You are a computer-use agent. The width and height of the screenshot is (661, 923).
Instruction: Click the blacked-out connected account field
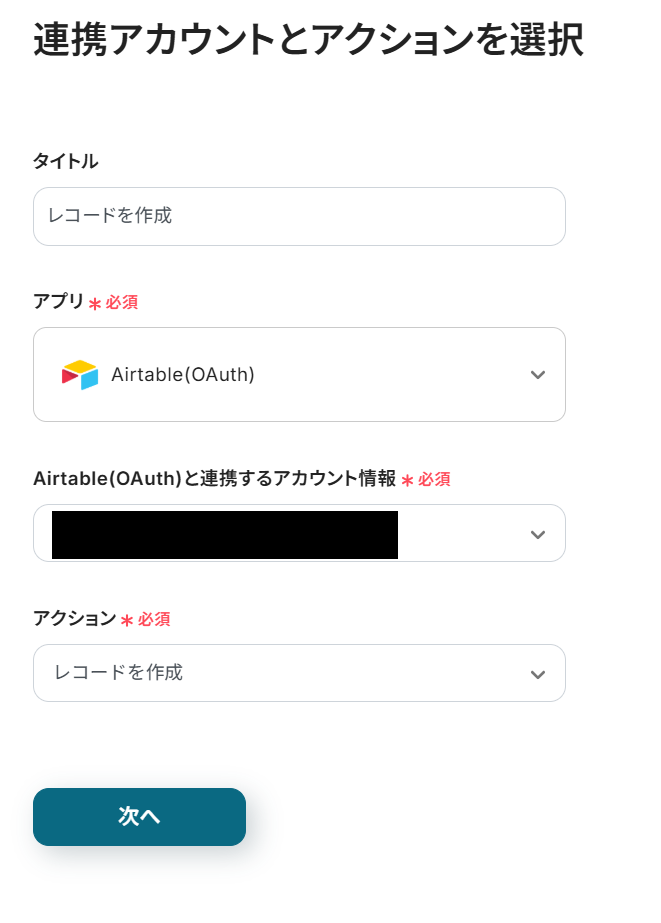(x=225, y=534)
